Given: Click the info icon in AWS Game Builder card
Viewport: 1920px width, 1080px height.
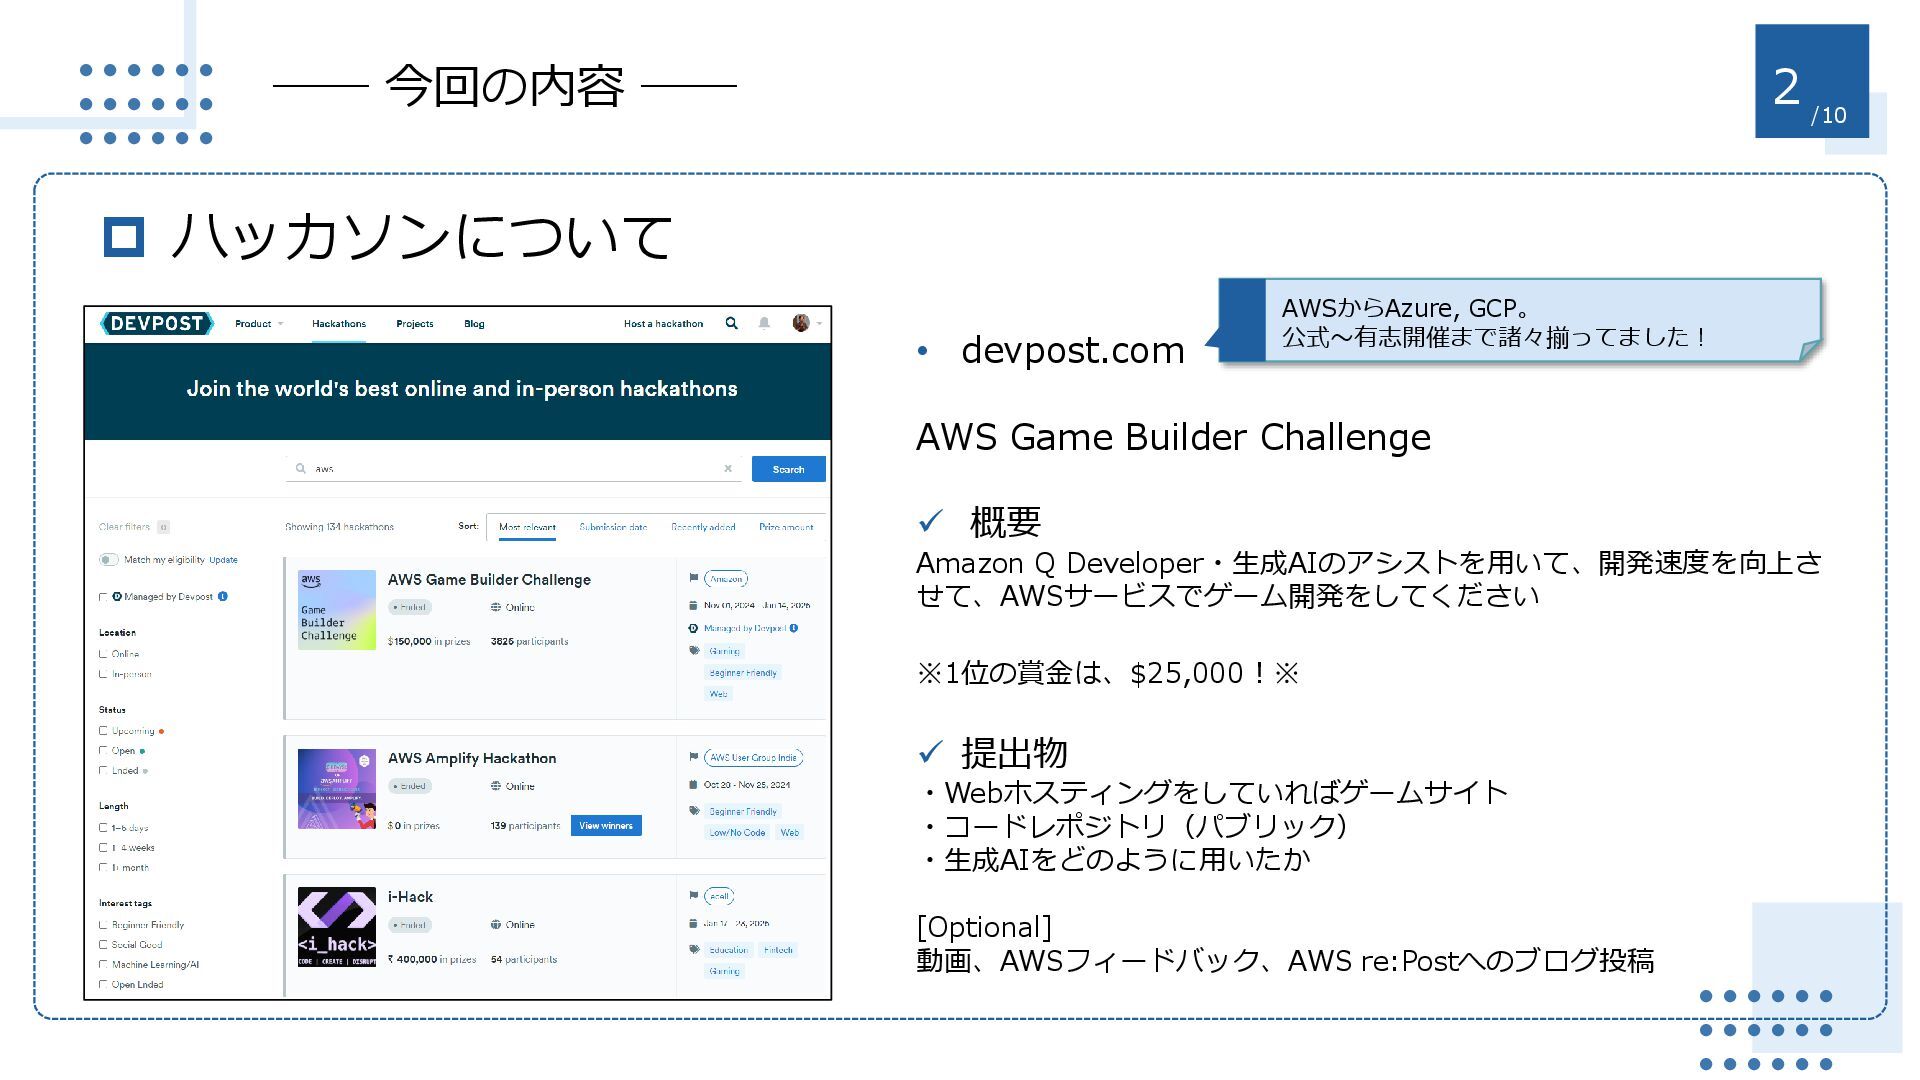Looking at the screenshot, I should pyautogui.click(x=794, y=628).
